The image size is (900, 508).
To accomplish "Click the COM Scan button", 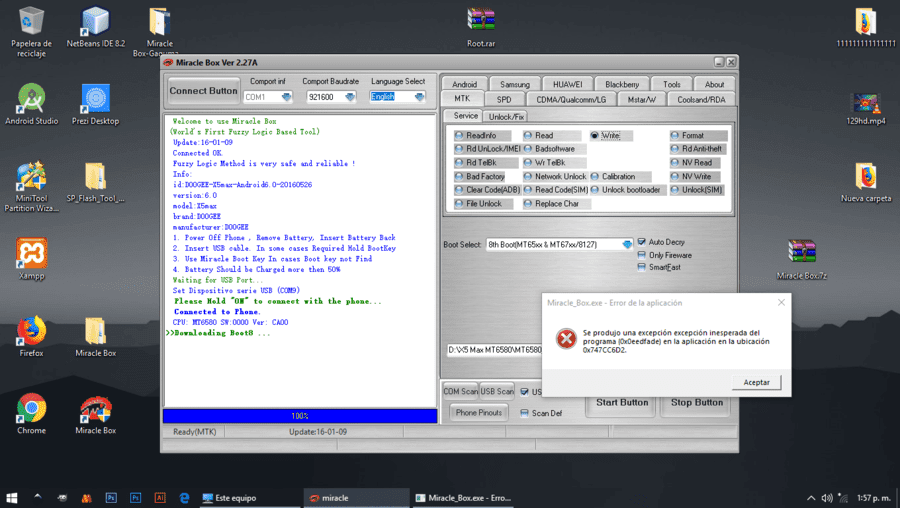I will click(460, 391).
